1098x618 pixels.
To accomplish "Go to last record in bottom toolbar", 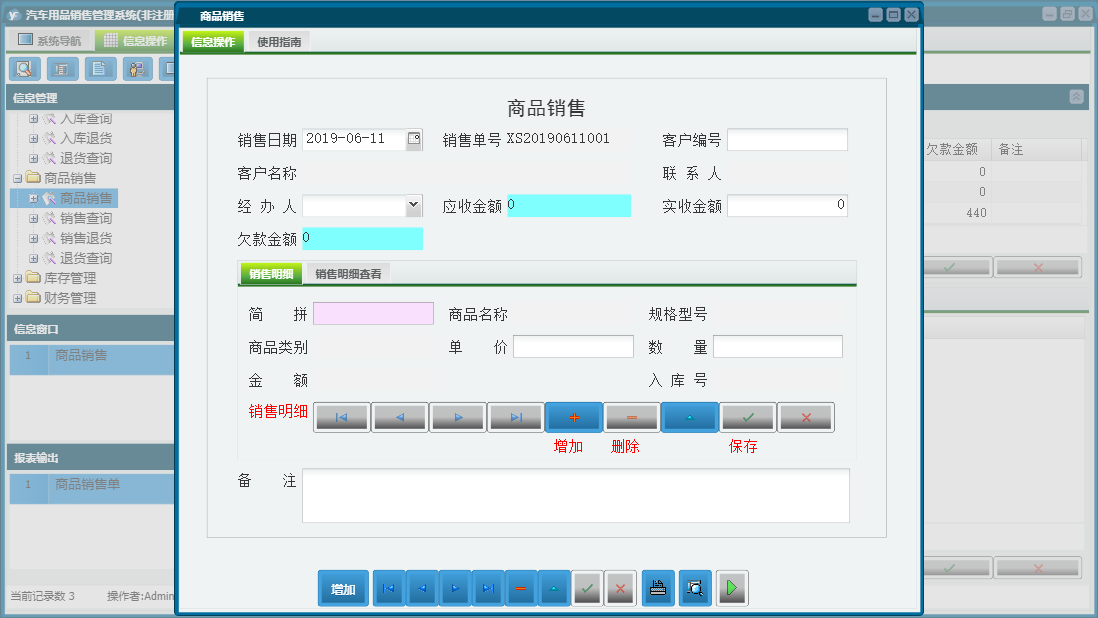I will click(488, 588).
